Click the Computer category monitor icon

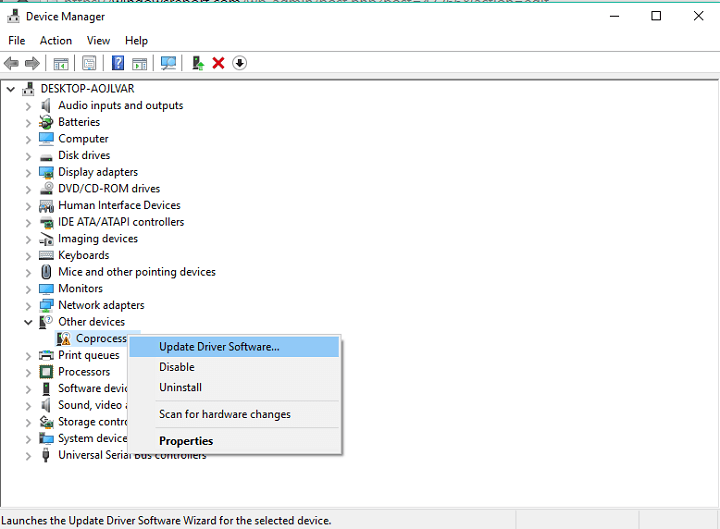46,139
